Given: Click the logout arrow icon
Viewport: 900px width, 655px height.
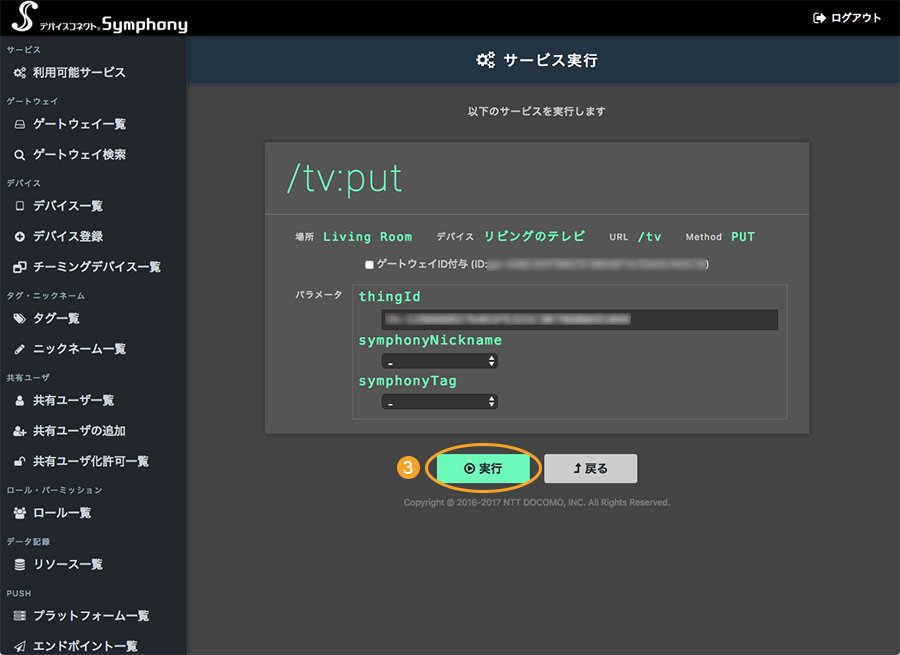Looking at the screenshot, I should 819,18.
